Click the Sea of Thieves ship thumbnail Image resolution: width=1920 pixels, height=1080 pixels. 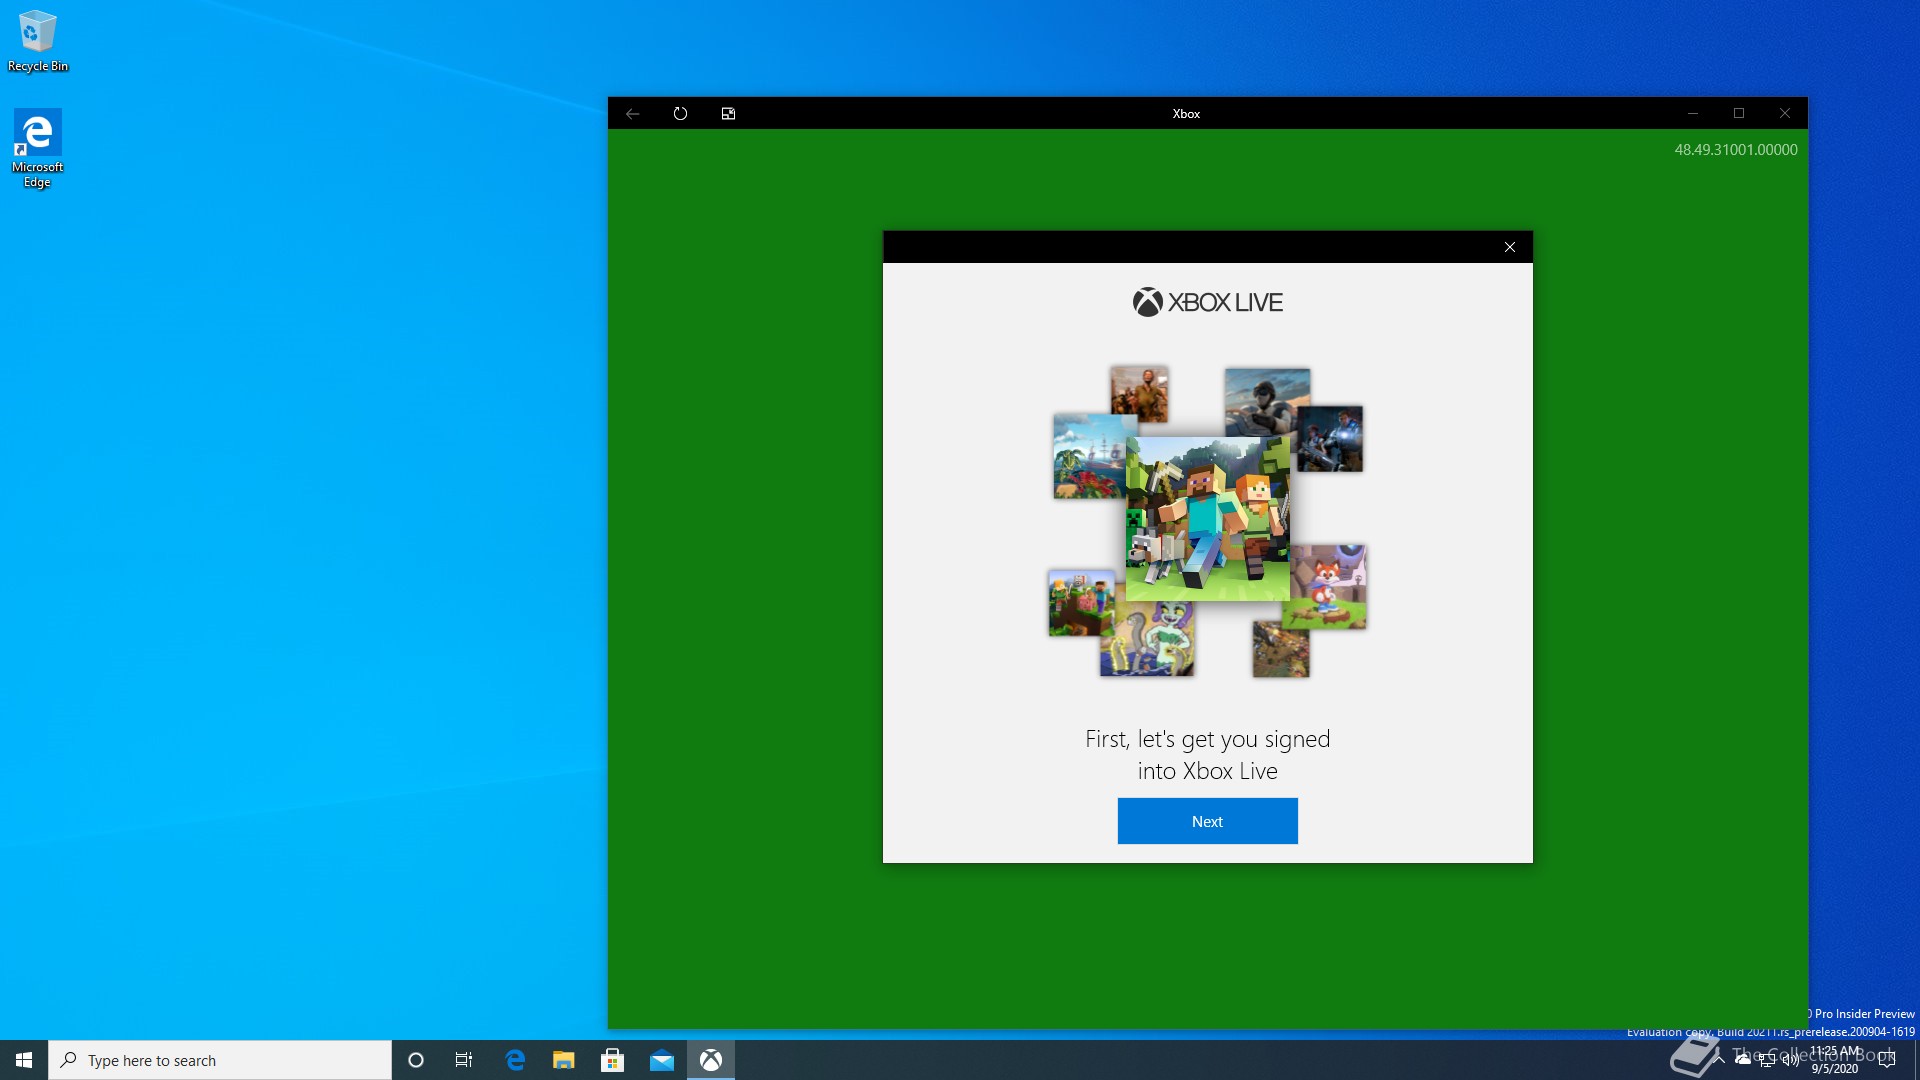click(x=1090, y=457)
